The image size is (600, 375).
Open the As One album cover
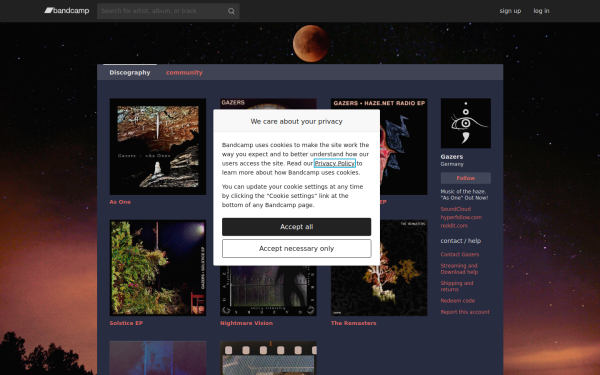click(158, 147)
